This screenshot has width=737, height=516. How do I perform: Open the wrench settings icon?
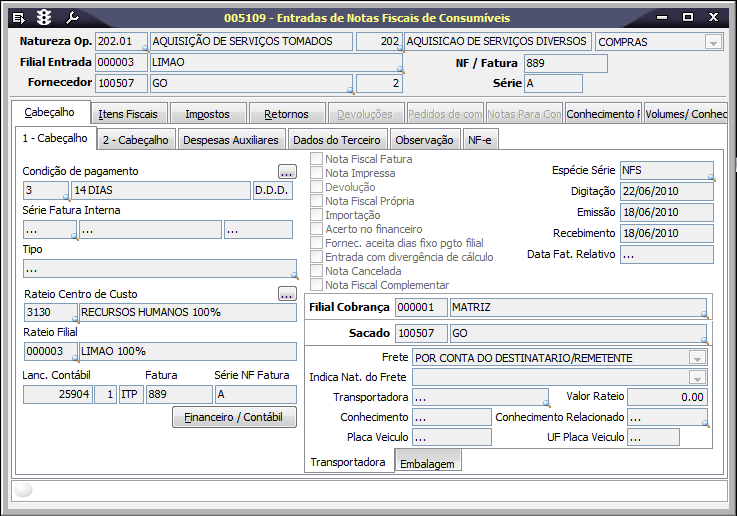pos(72,18)
